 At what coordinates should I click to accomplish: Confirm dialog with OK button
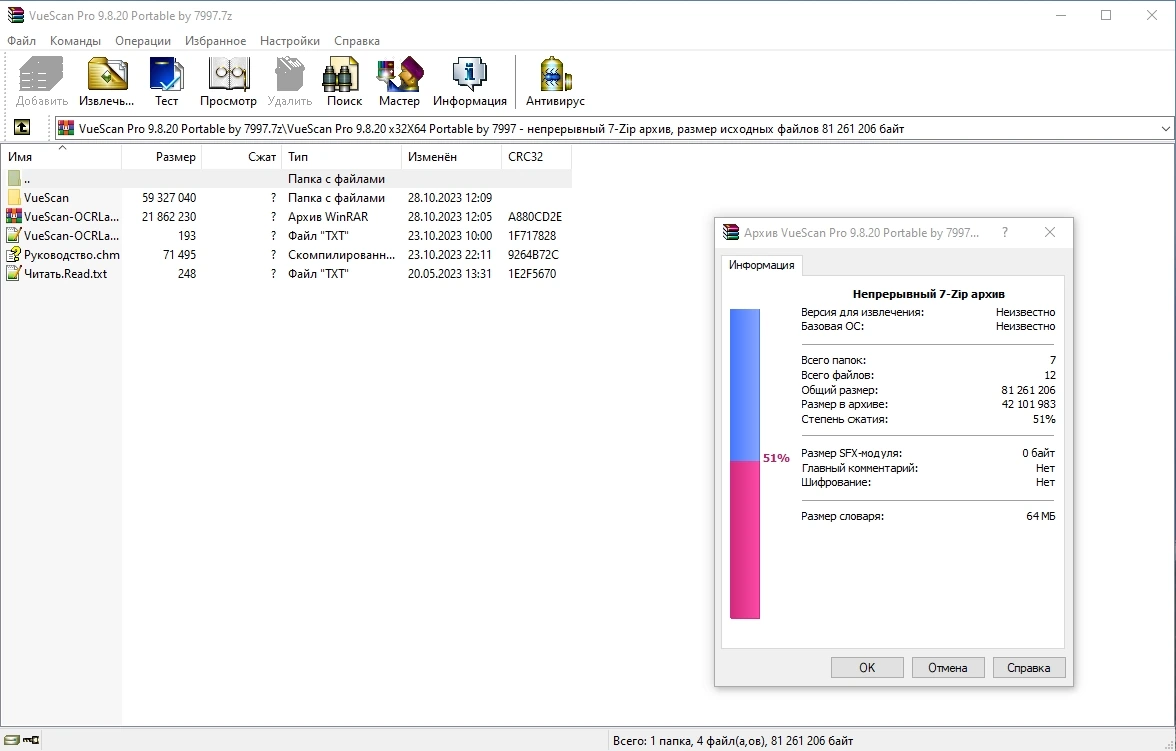pyautogui.click(x=867, y=668)
